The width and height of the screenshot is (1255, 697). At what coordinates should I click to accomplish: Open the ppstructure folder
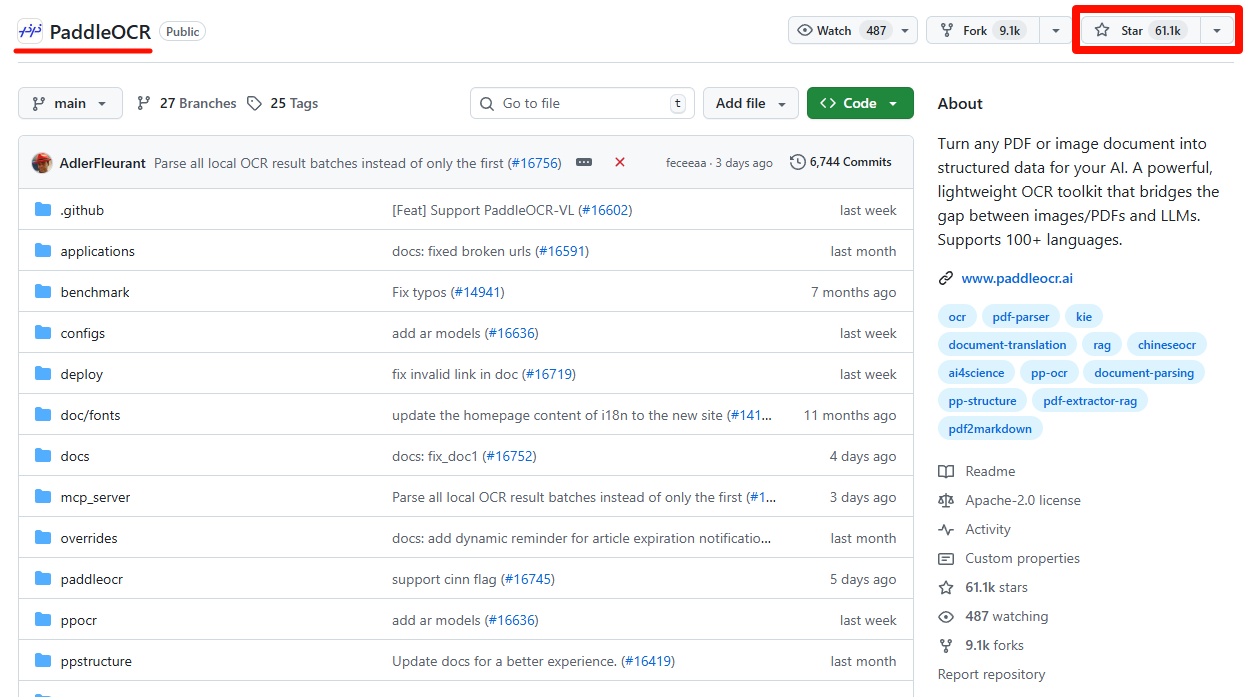tap(96, 661)
